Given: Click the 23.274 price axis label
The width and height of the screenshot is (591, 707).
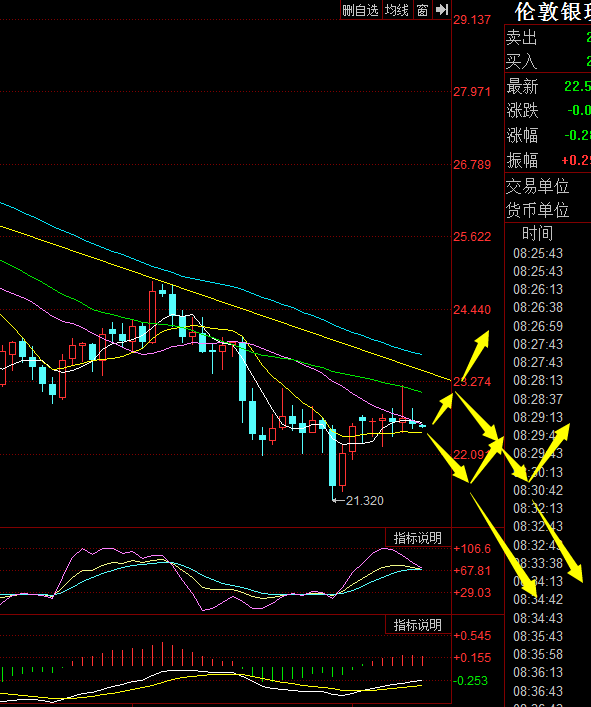Looking at the screenshot, I should pyautogui.click(x=472, y=382).
